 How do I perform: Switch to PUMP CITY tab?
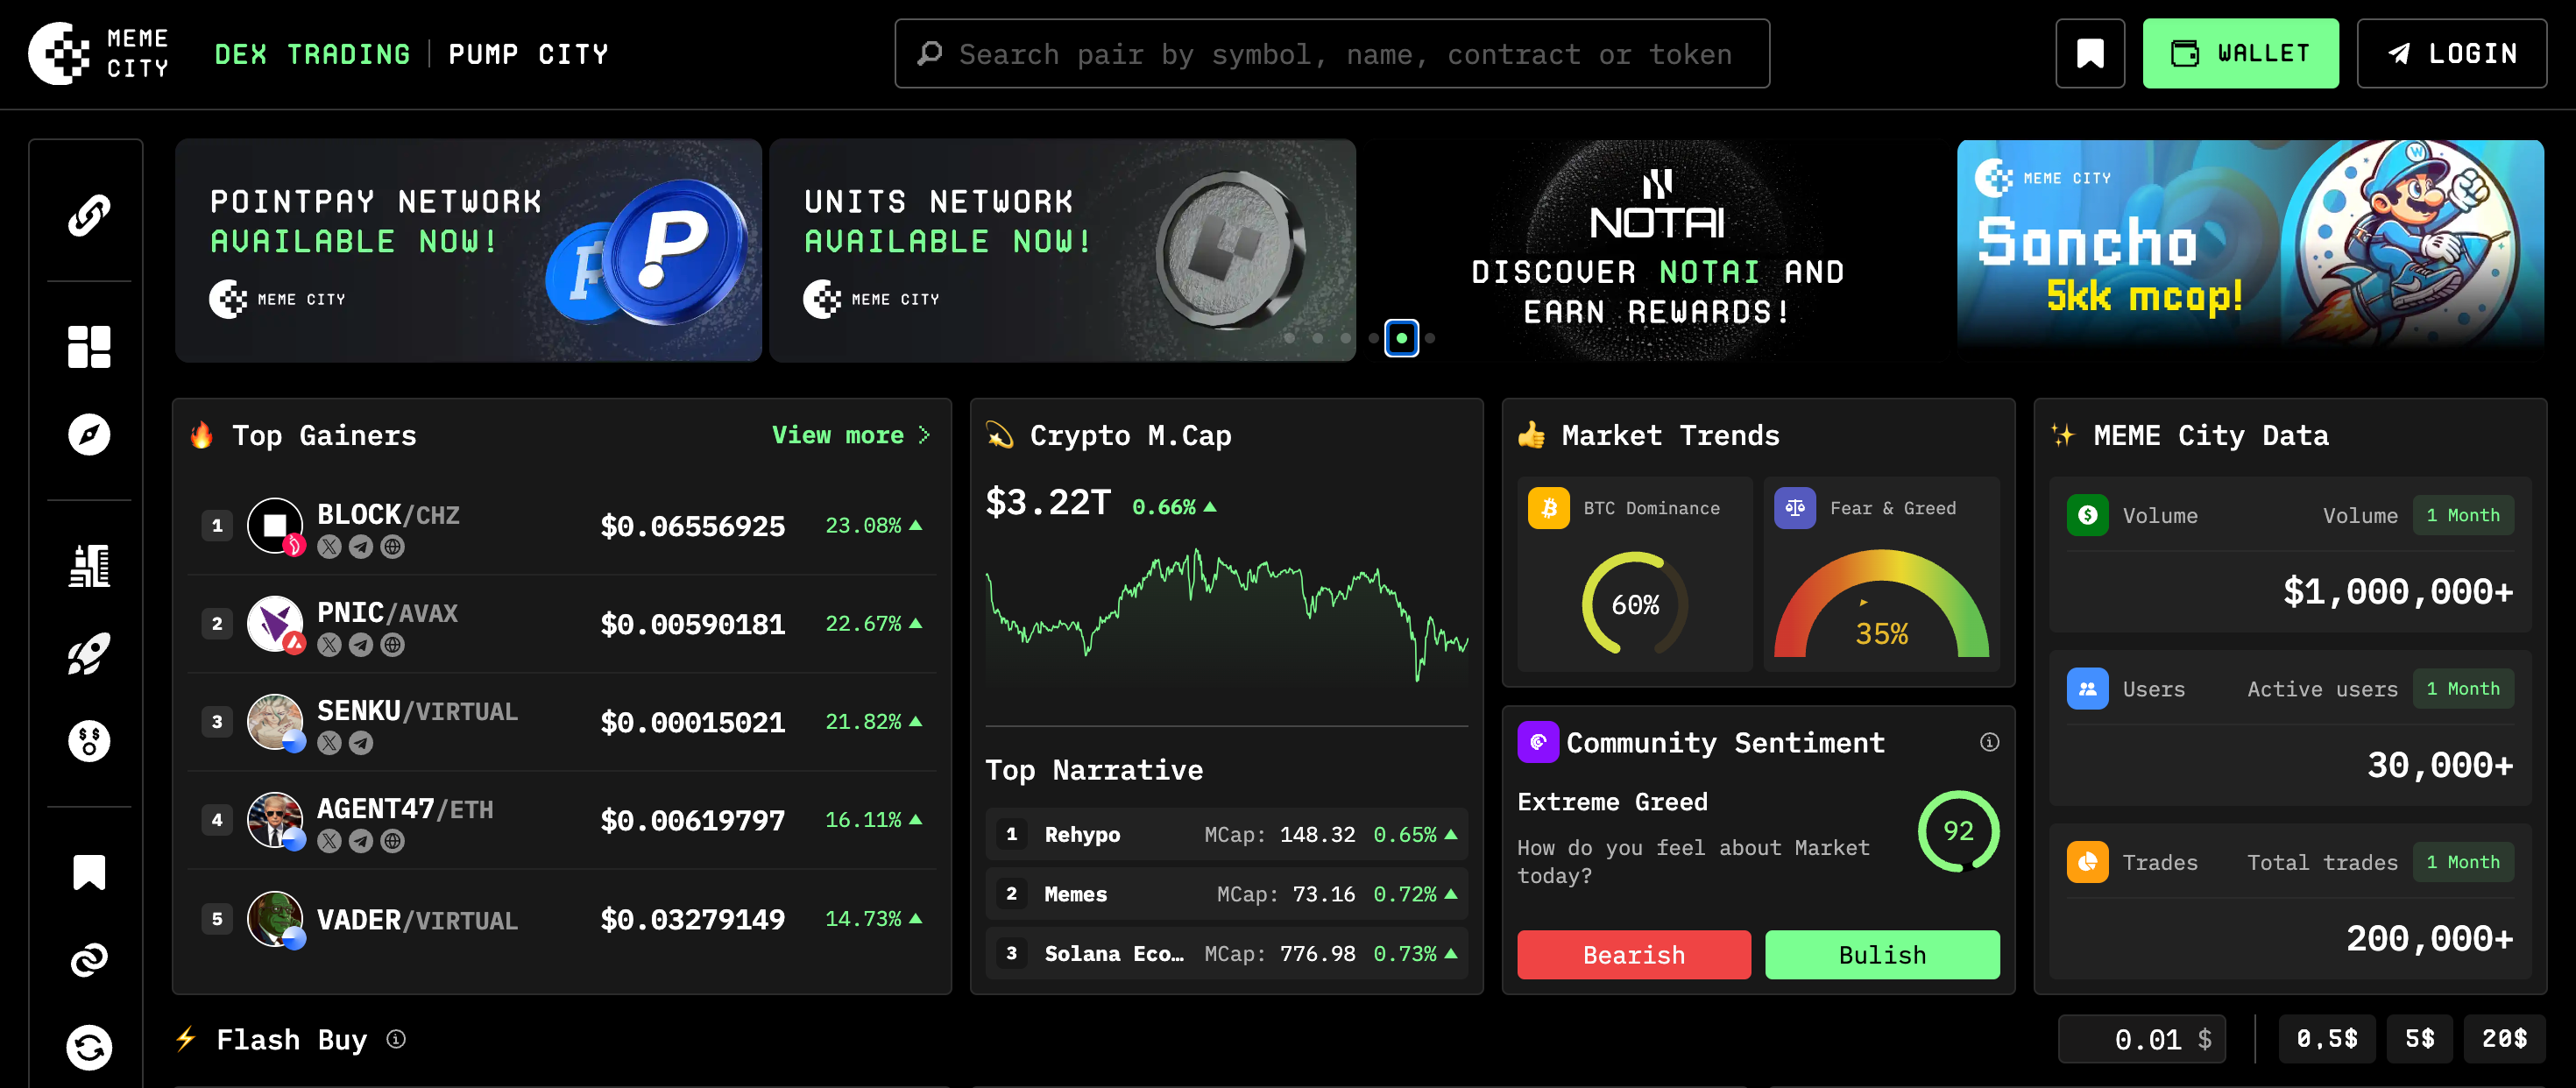tap(528, 54)
